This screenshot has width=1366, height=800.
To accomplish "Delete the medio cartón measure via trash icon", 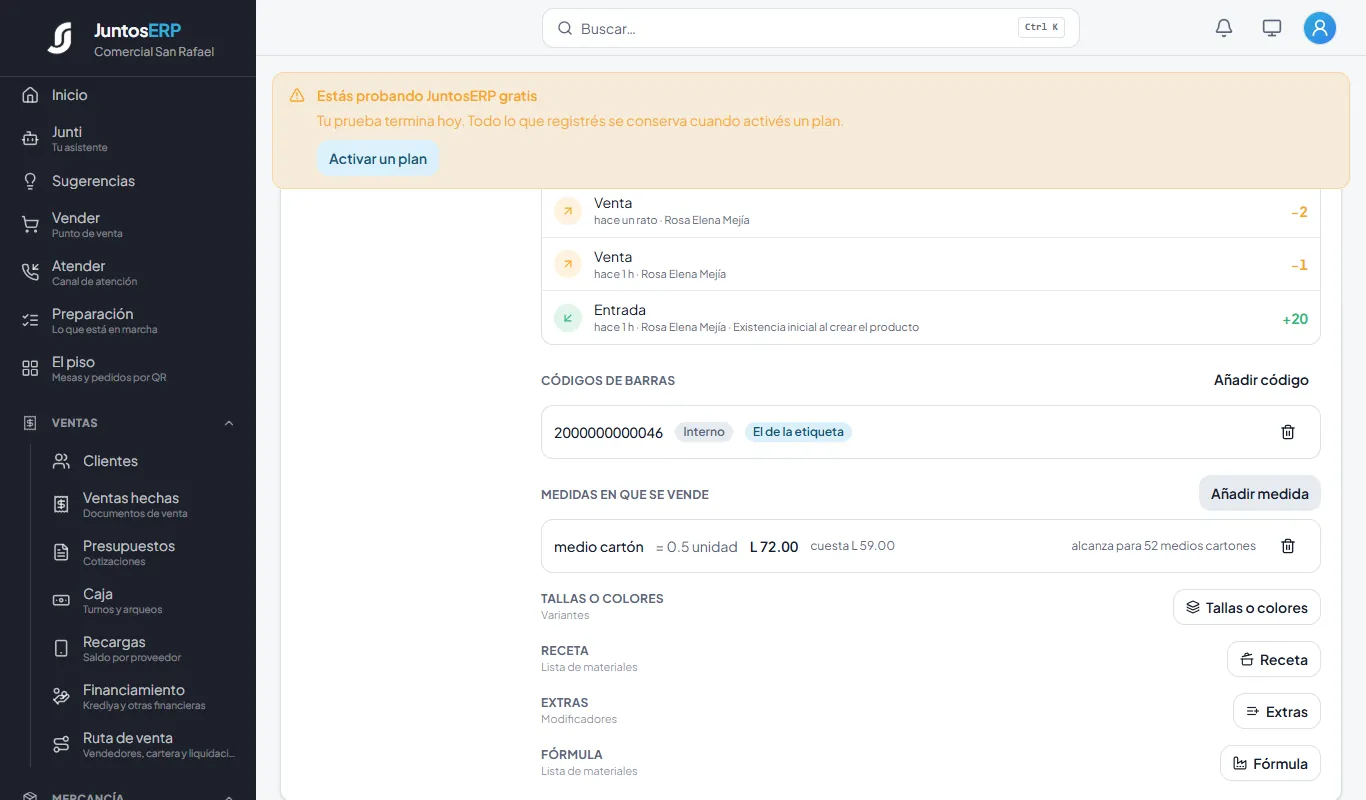I will pos(1288,546).
